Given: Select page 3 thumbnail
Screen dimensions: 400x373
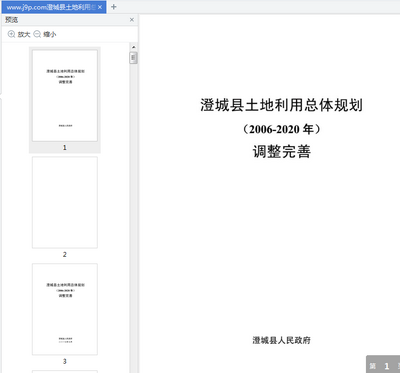Looking at the screenshot, I should 65,309.
